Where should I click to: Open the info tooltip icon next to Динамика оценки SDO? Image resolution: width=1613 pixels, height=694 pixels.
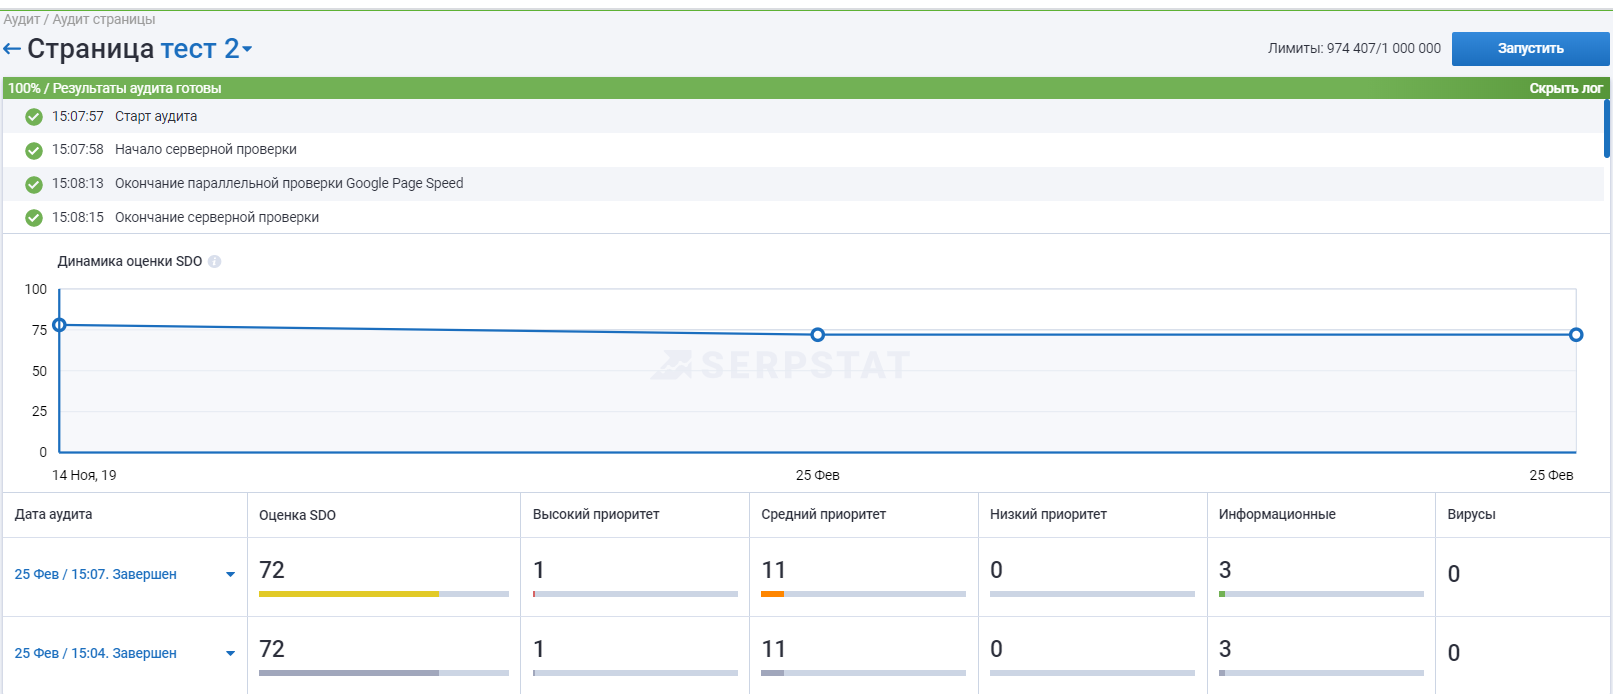[x=214, y=261]
